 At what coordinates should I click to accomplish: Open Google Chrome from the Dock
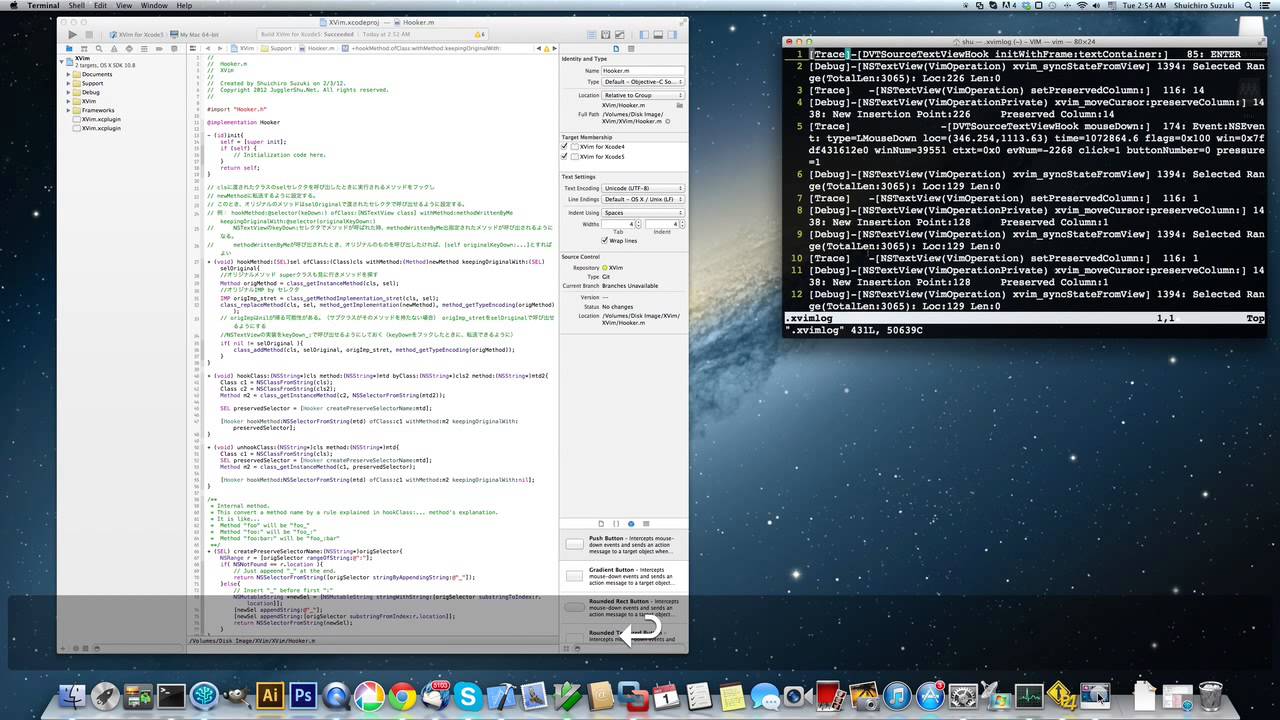coord(402,696)
